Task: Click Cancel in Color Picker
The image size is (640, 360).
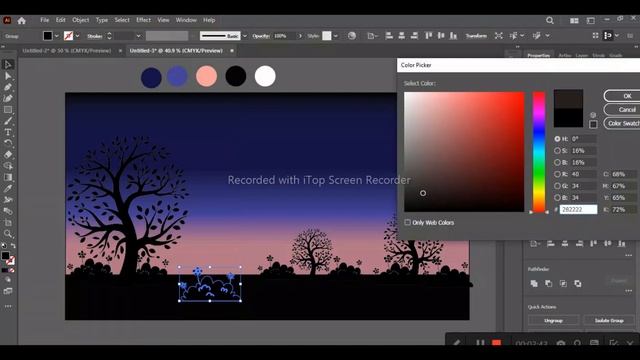Action: (622, 109)
